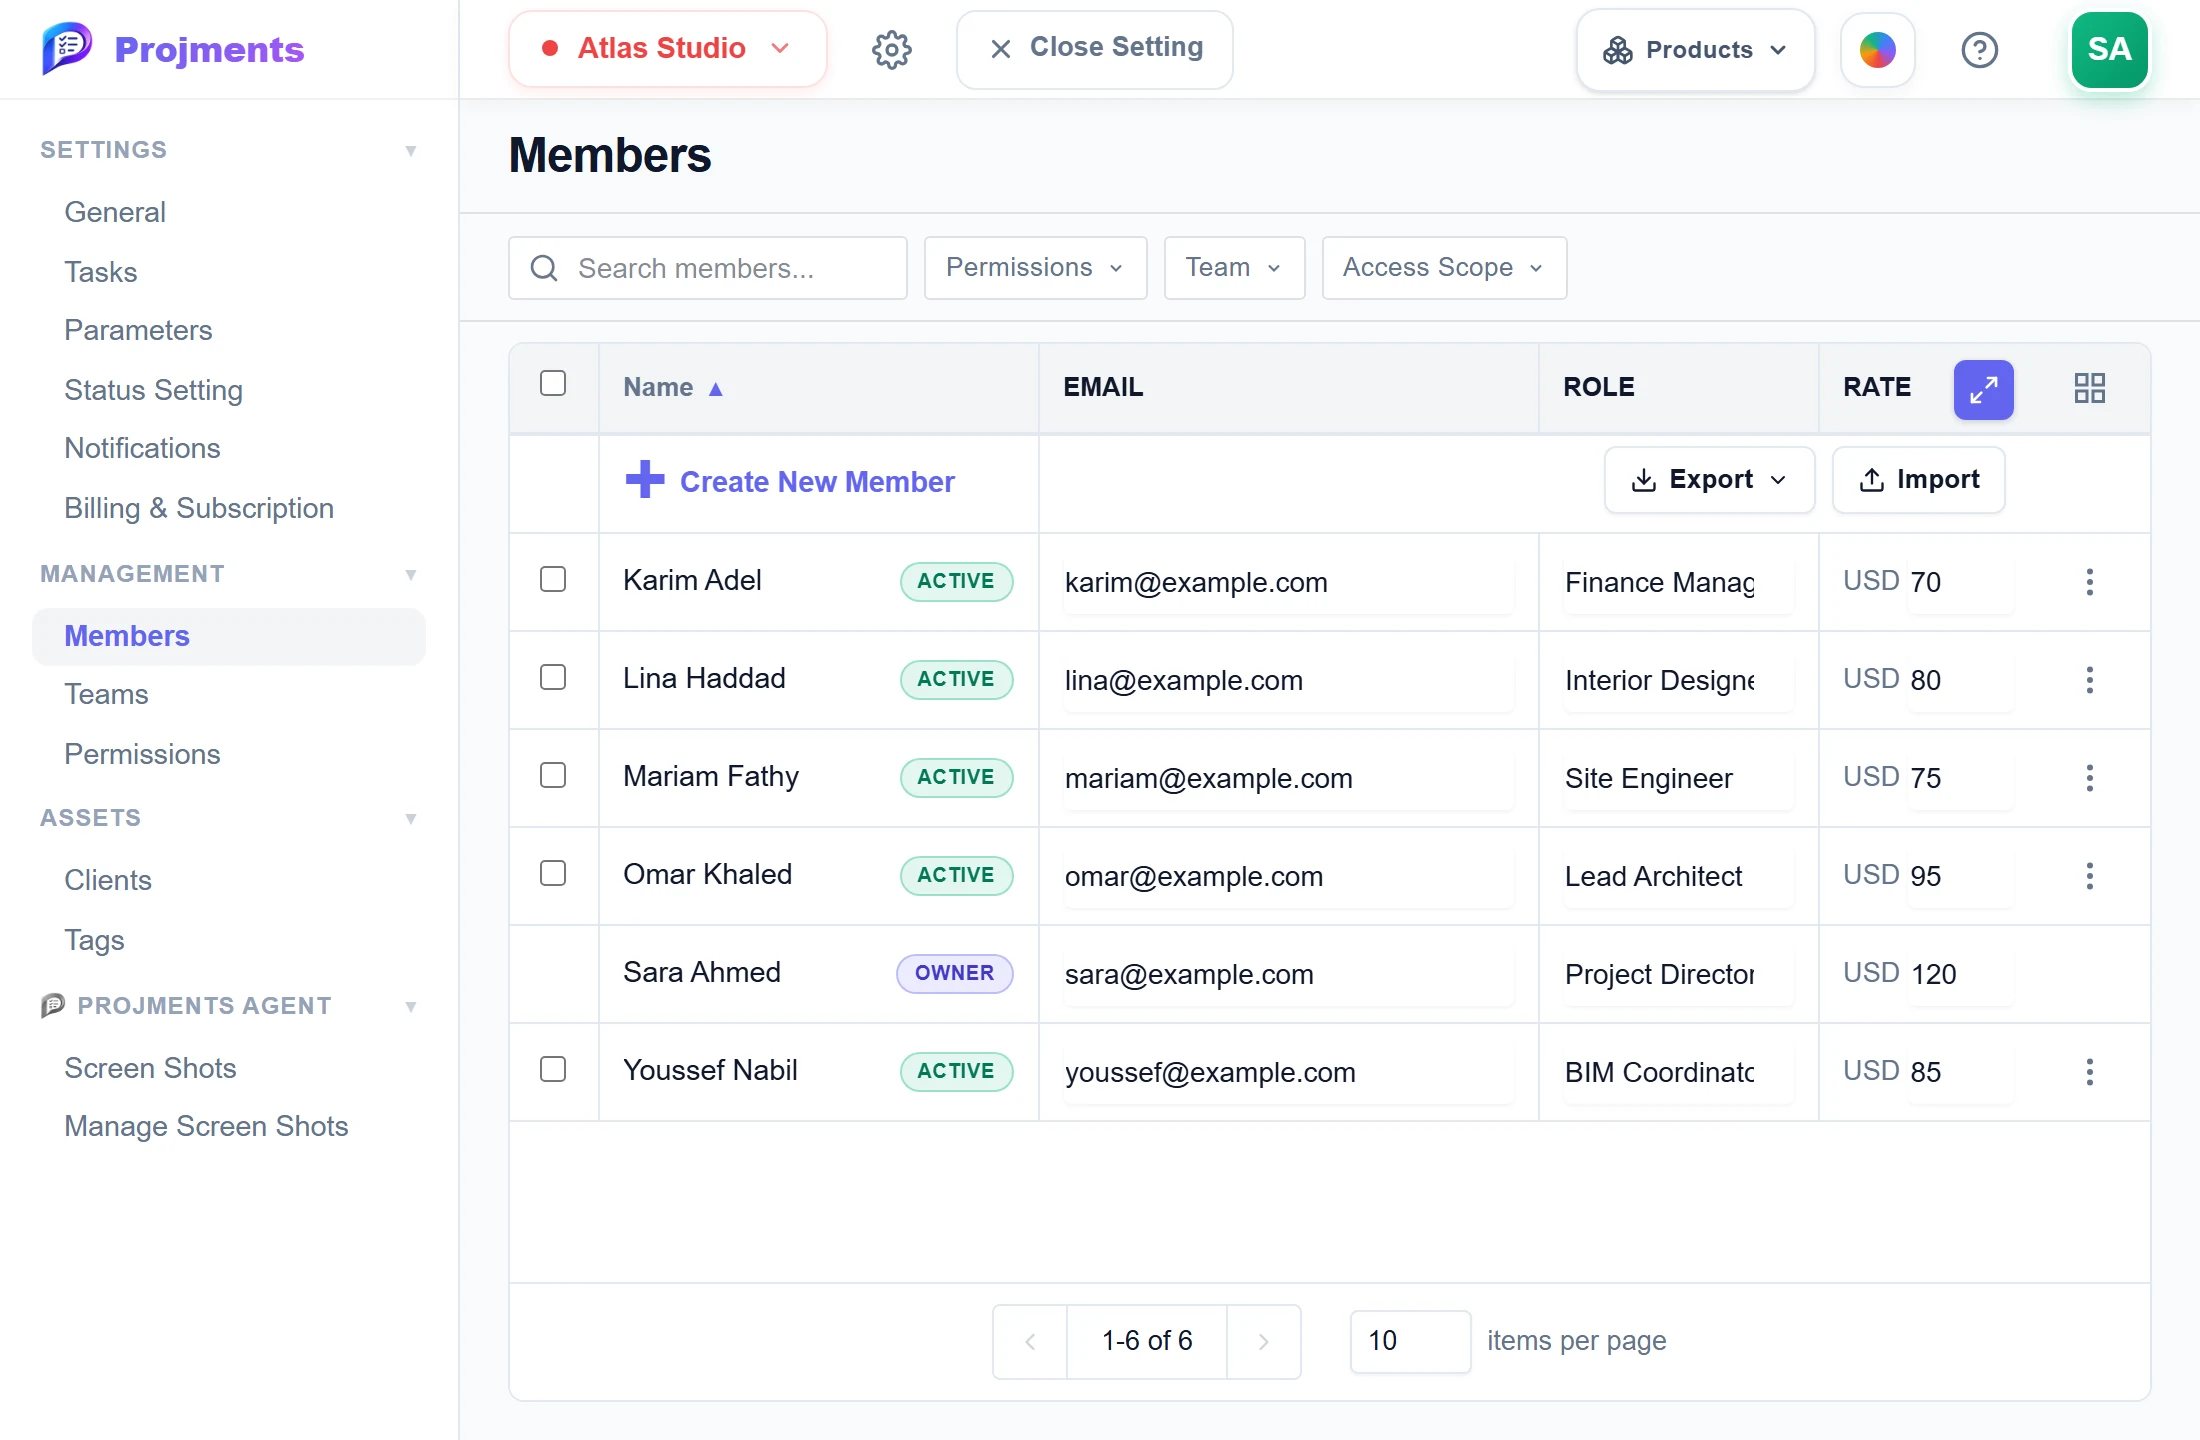Open the General settings page
This screenshot has width=2200, height=1440.
point(115,212)
